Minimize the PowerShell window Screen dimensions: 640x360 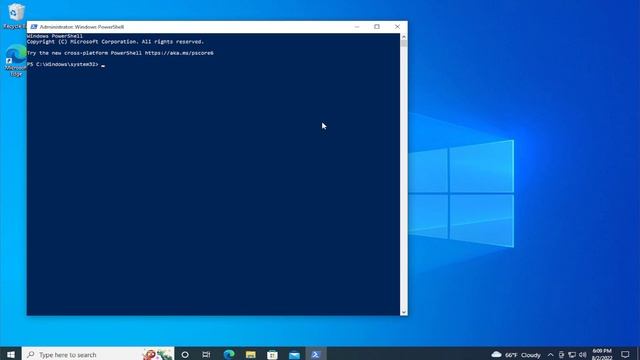tap(357, 27)
